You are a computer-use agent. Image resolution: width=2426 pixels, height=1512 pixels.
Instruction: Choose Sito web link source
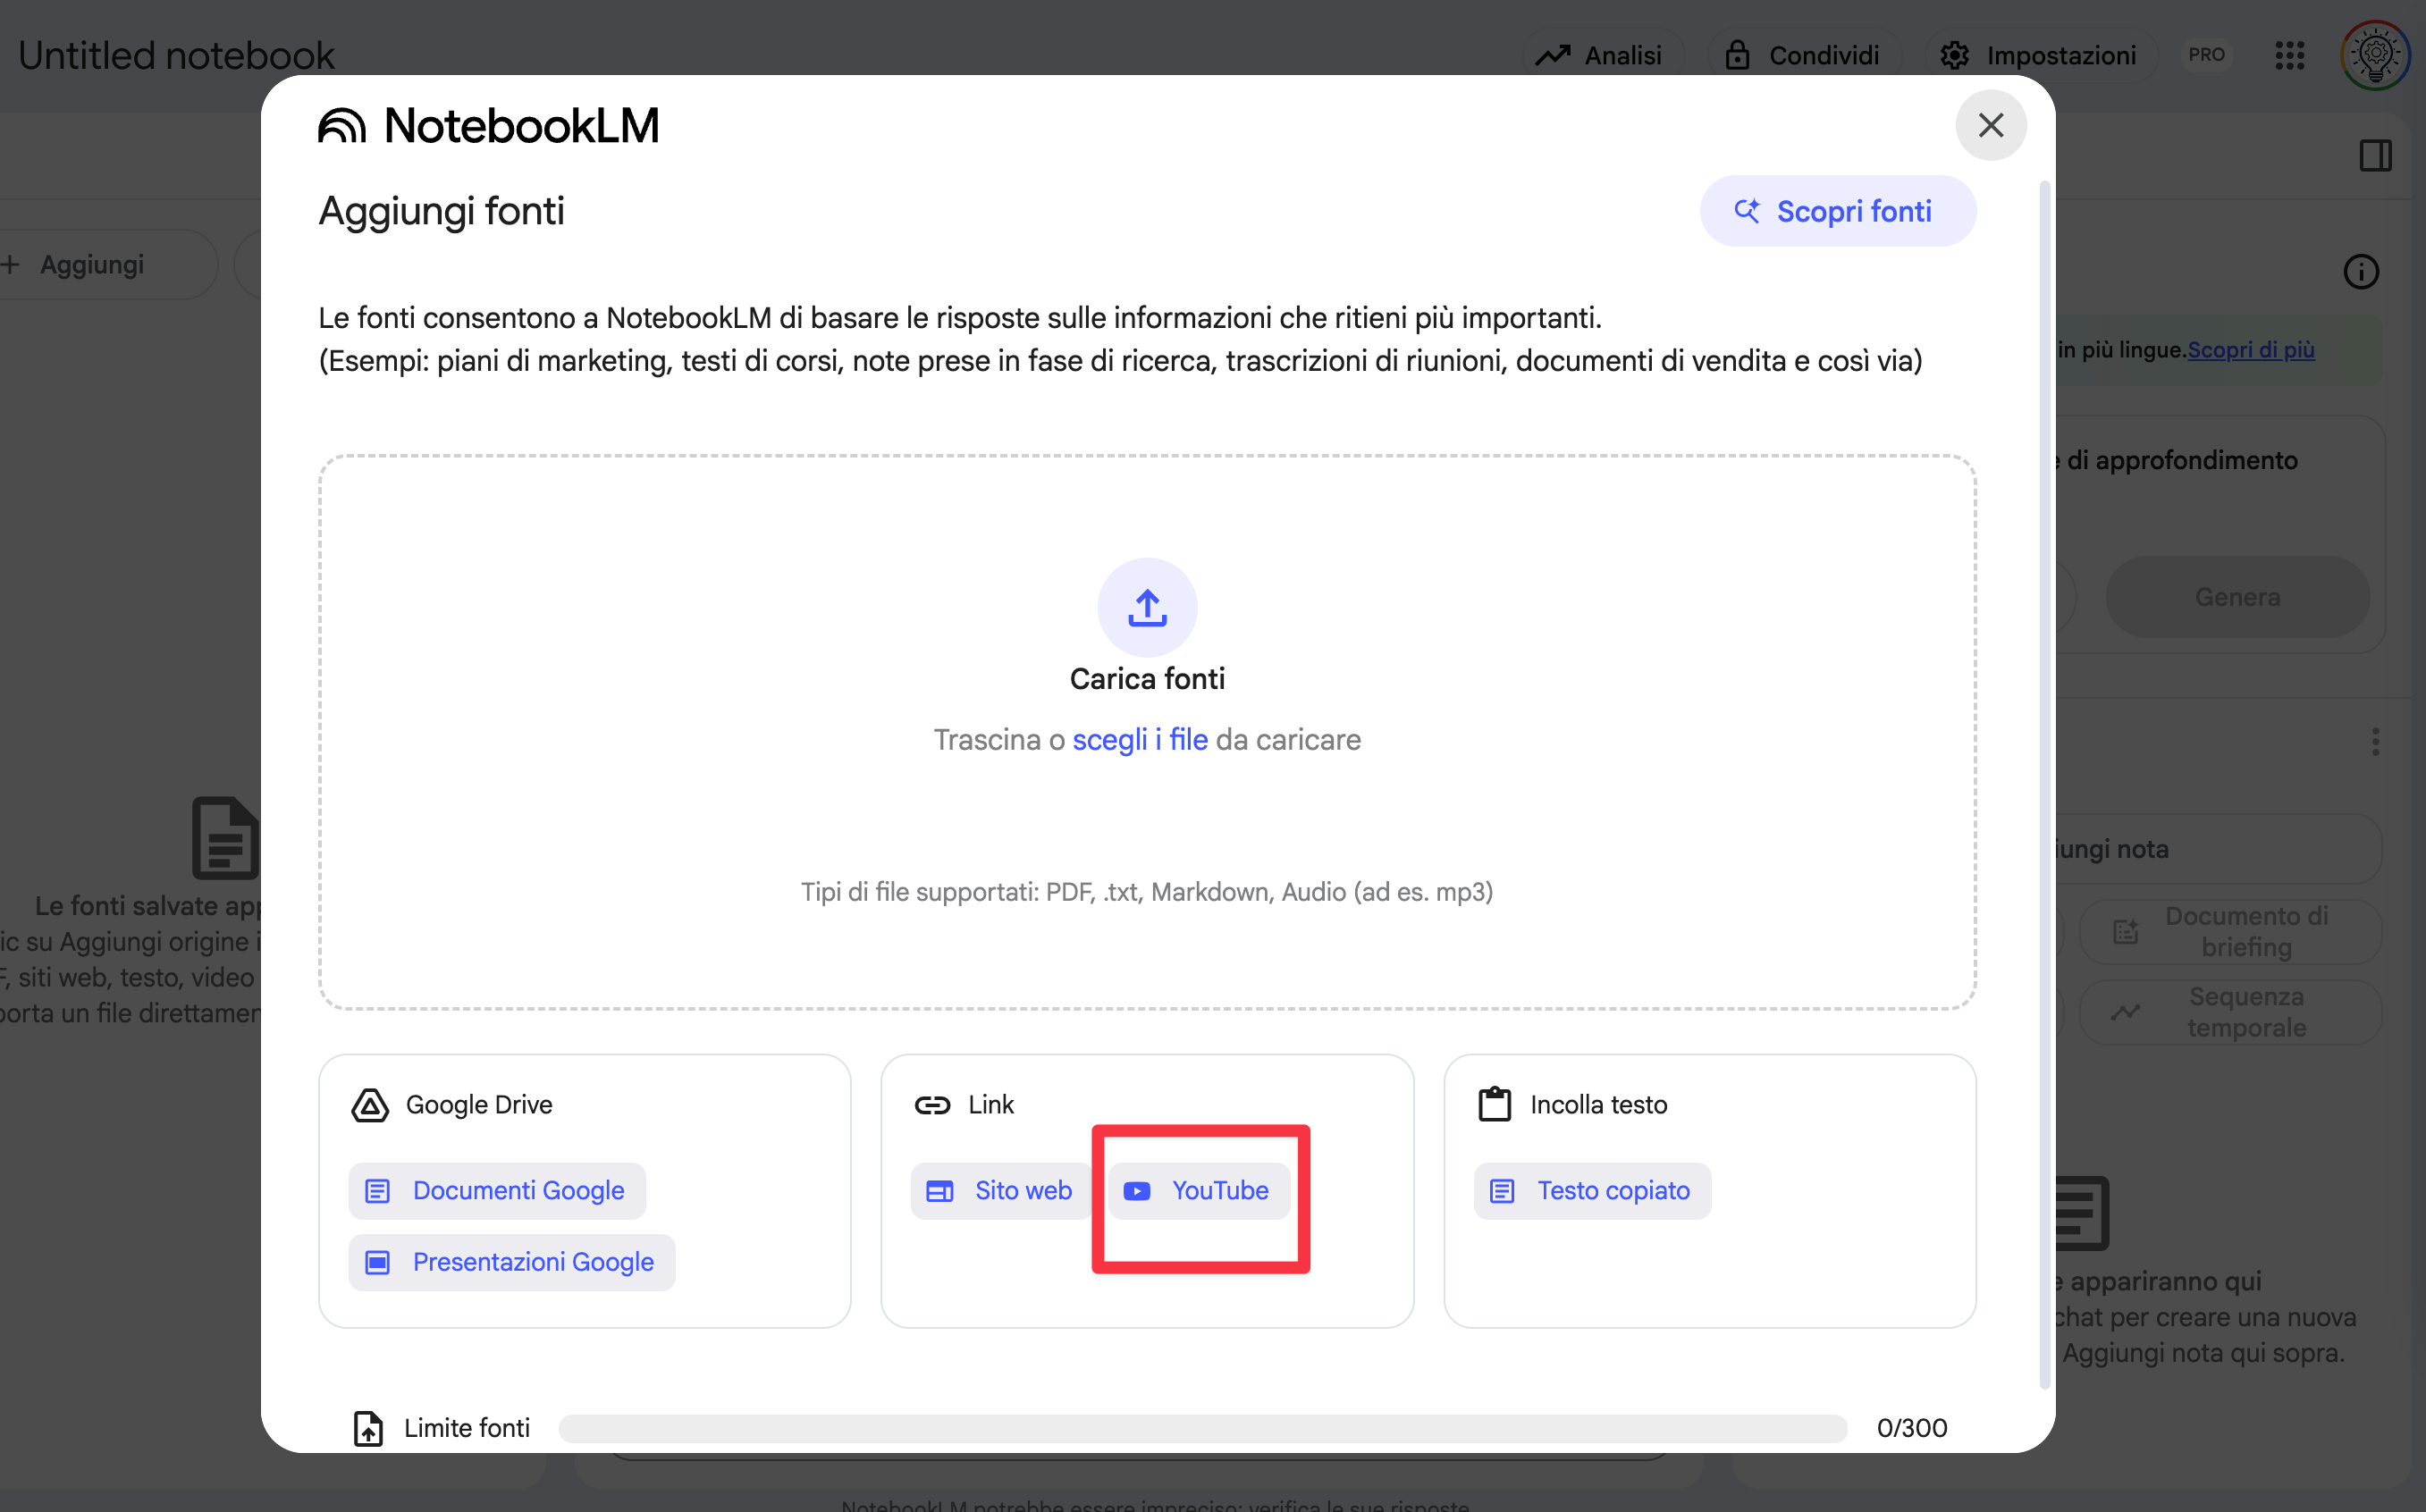click(1000, 1190)
